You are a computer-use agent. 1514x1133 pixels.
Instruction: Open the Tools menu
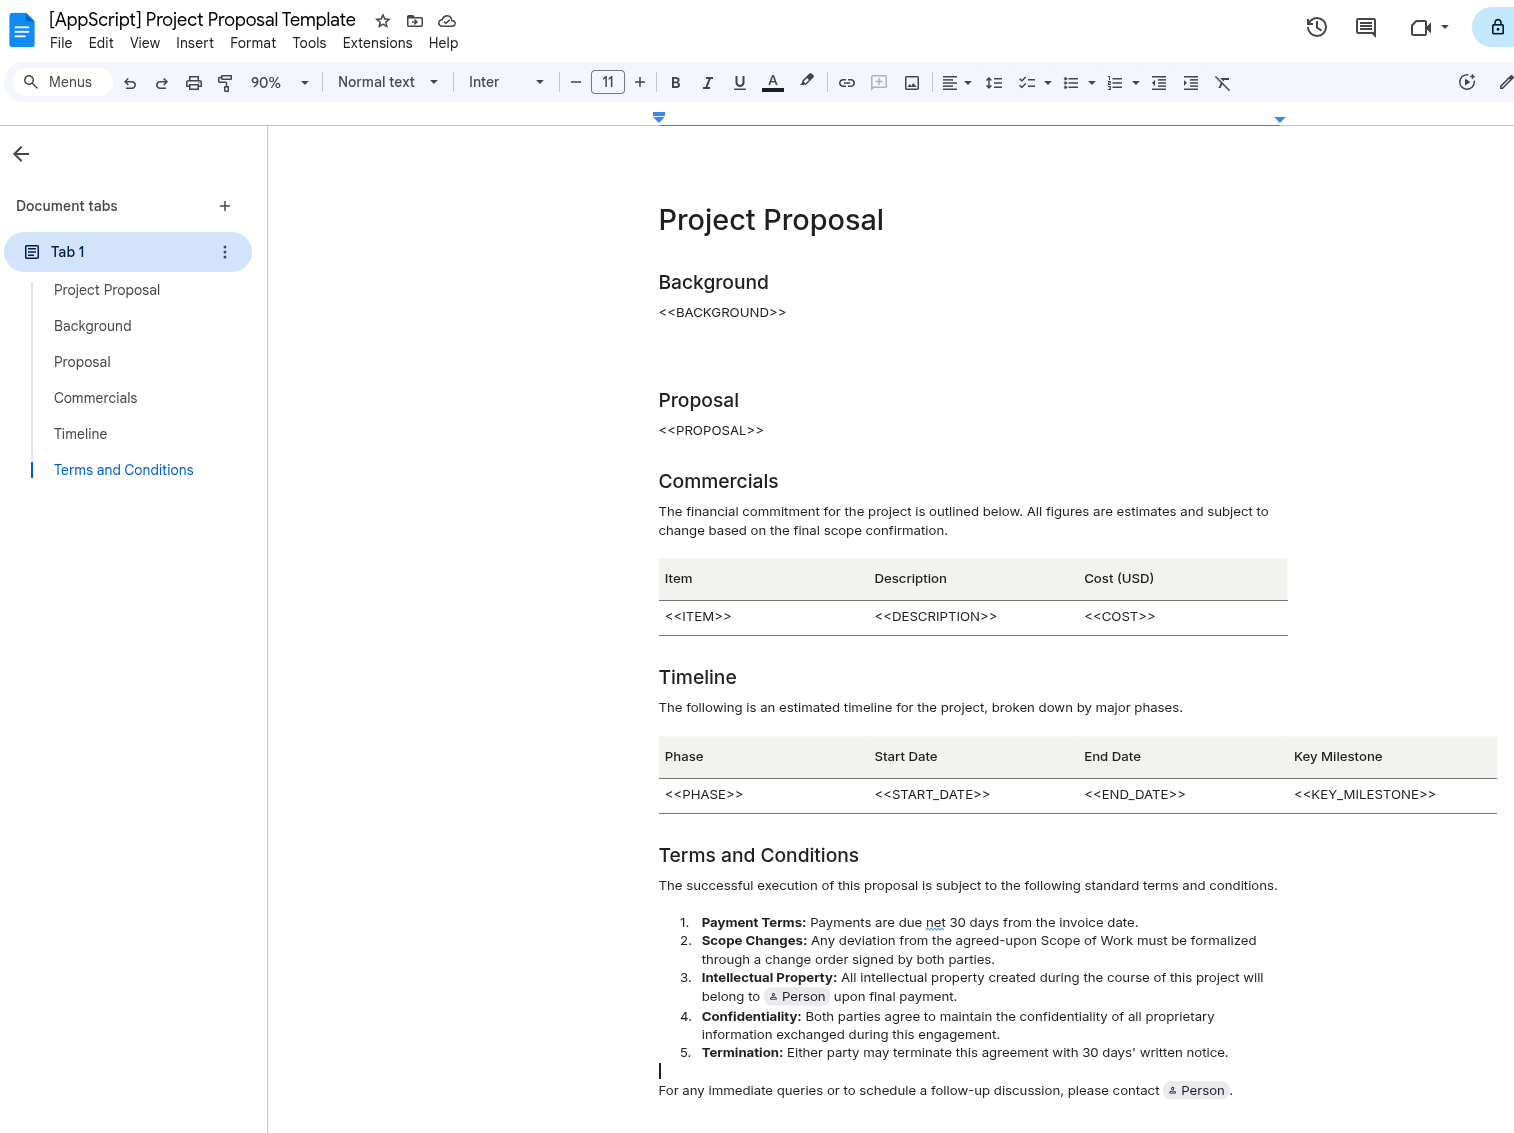pyautogui.click(x=309, y=43)
